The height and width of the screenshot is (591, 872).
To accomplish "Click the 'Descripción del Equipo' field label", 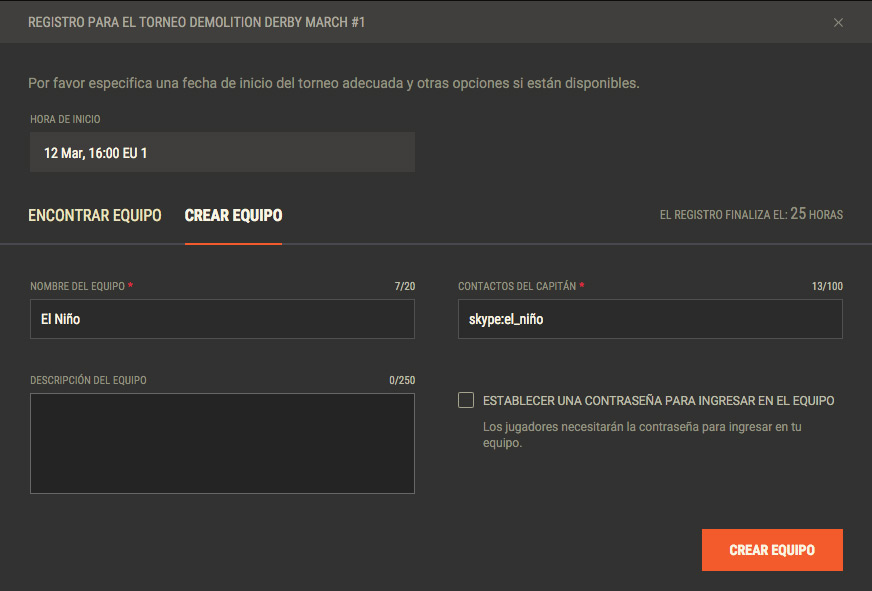I will (x=89, y=380).
